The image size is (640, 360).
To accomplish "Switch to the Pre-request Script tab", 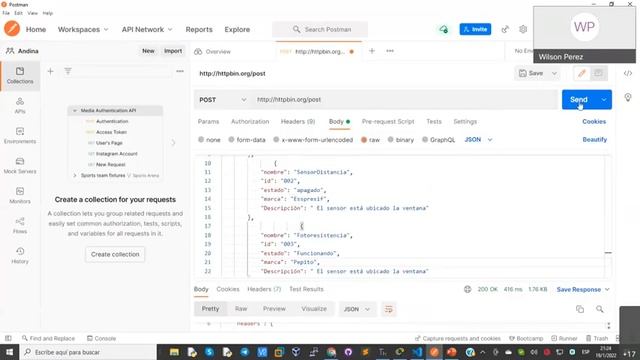I will (388, 122).
